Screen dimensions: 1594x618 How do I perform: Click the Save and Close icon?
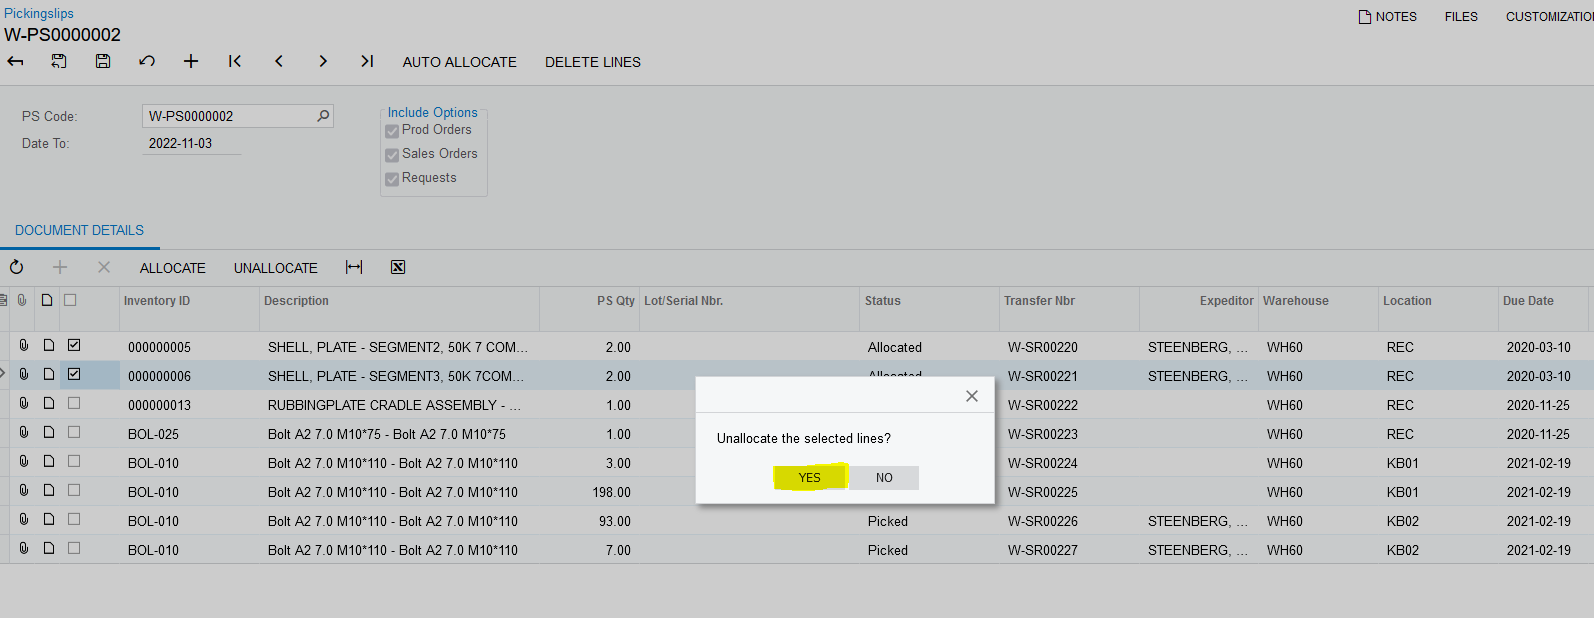[x=59, y=62]
